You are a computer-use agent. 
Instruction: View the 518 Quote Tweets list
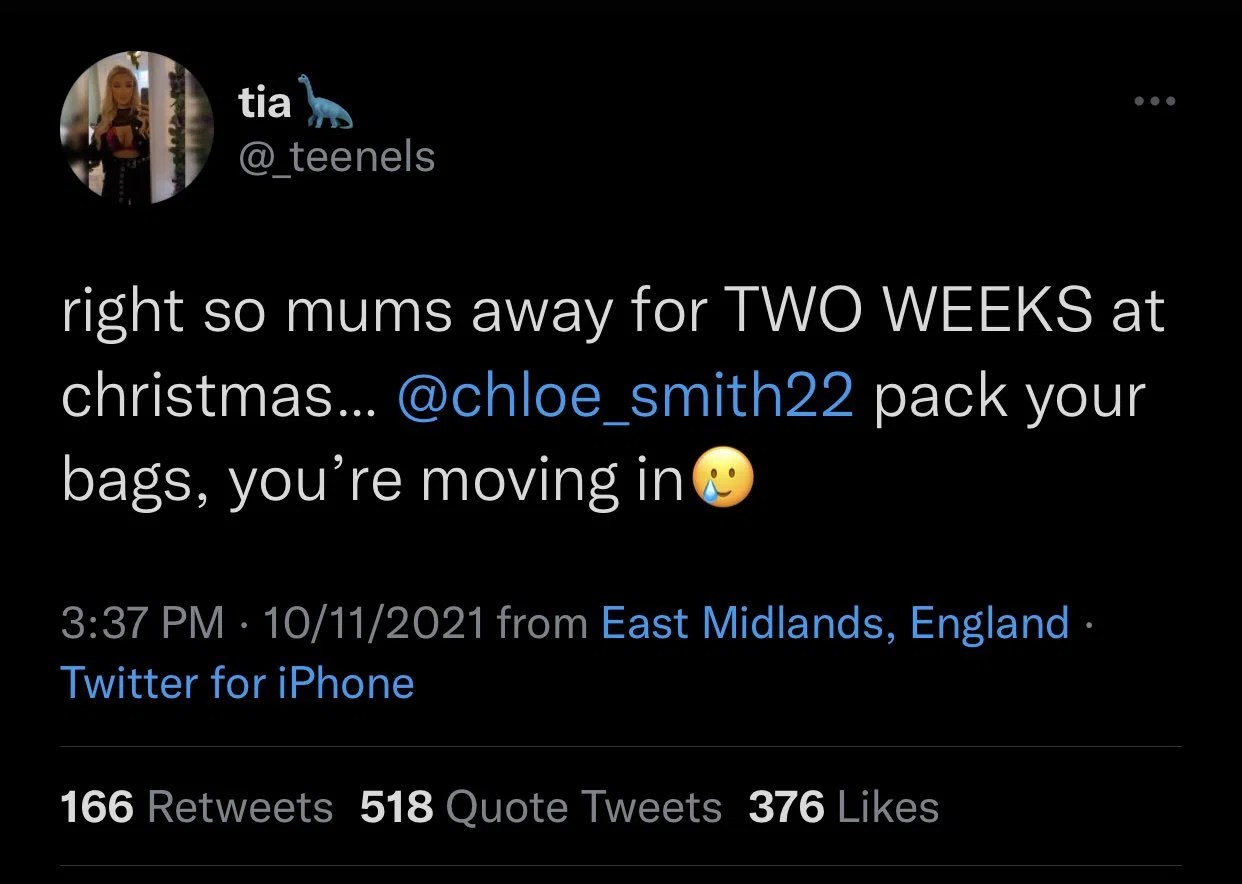[540, 807]
